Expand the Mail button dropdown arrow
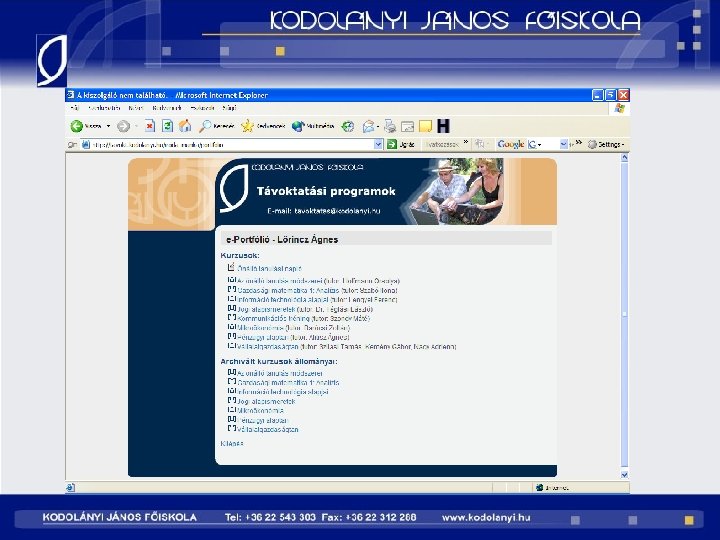This screenshot has width=720, height=540. (x=378, y=126)
